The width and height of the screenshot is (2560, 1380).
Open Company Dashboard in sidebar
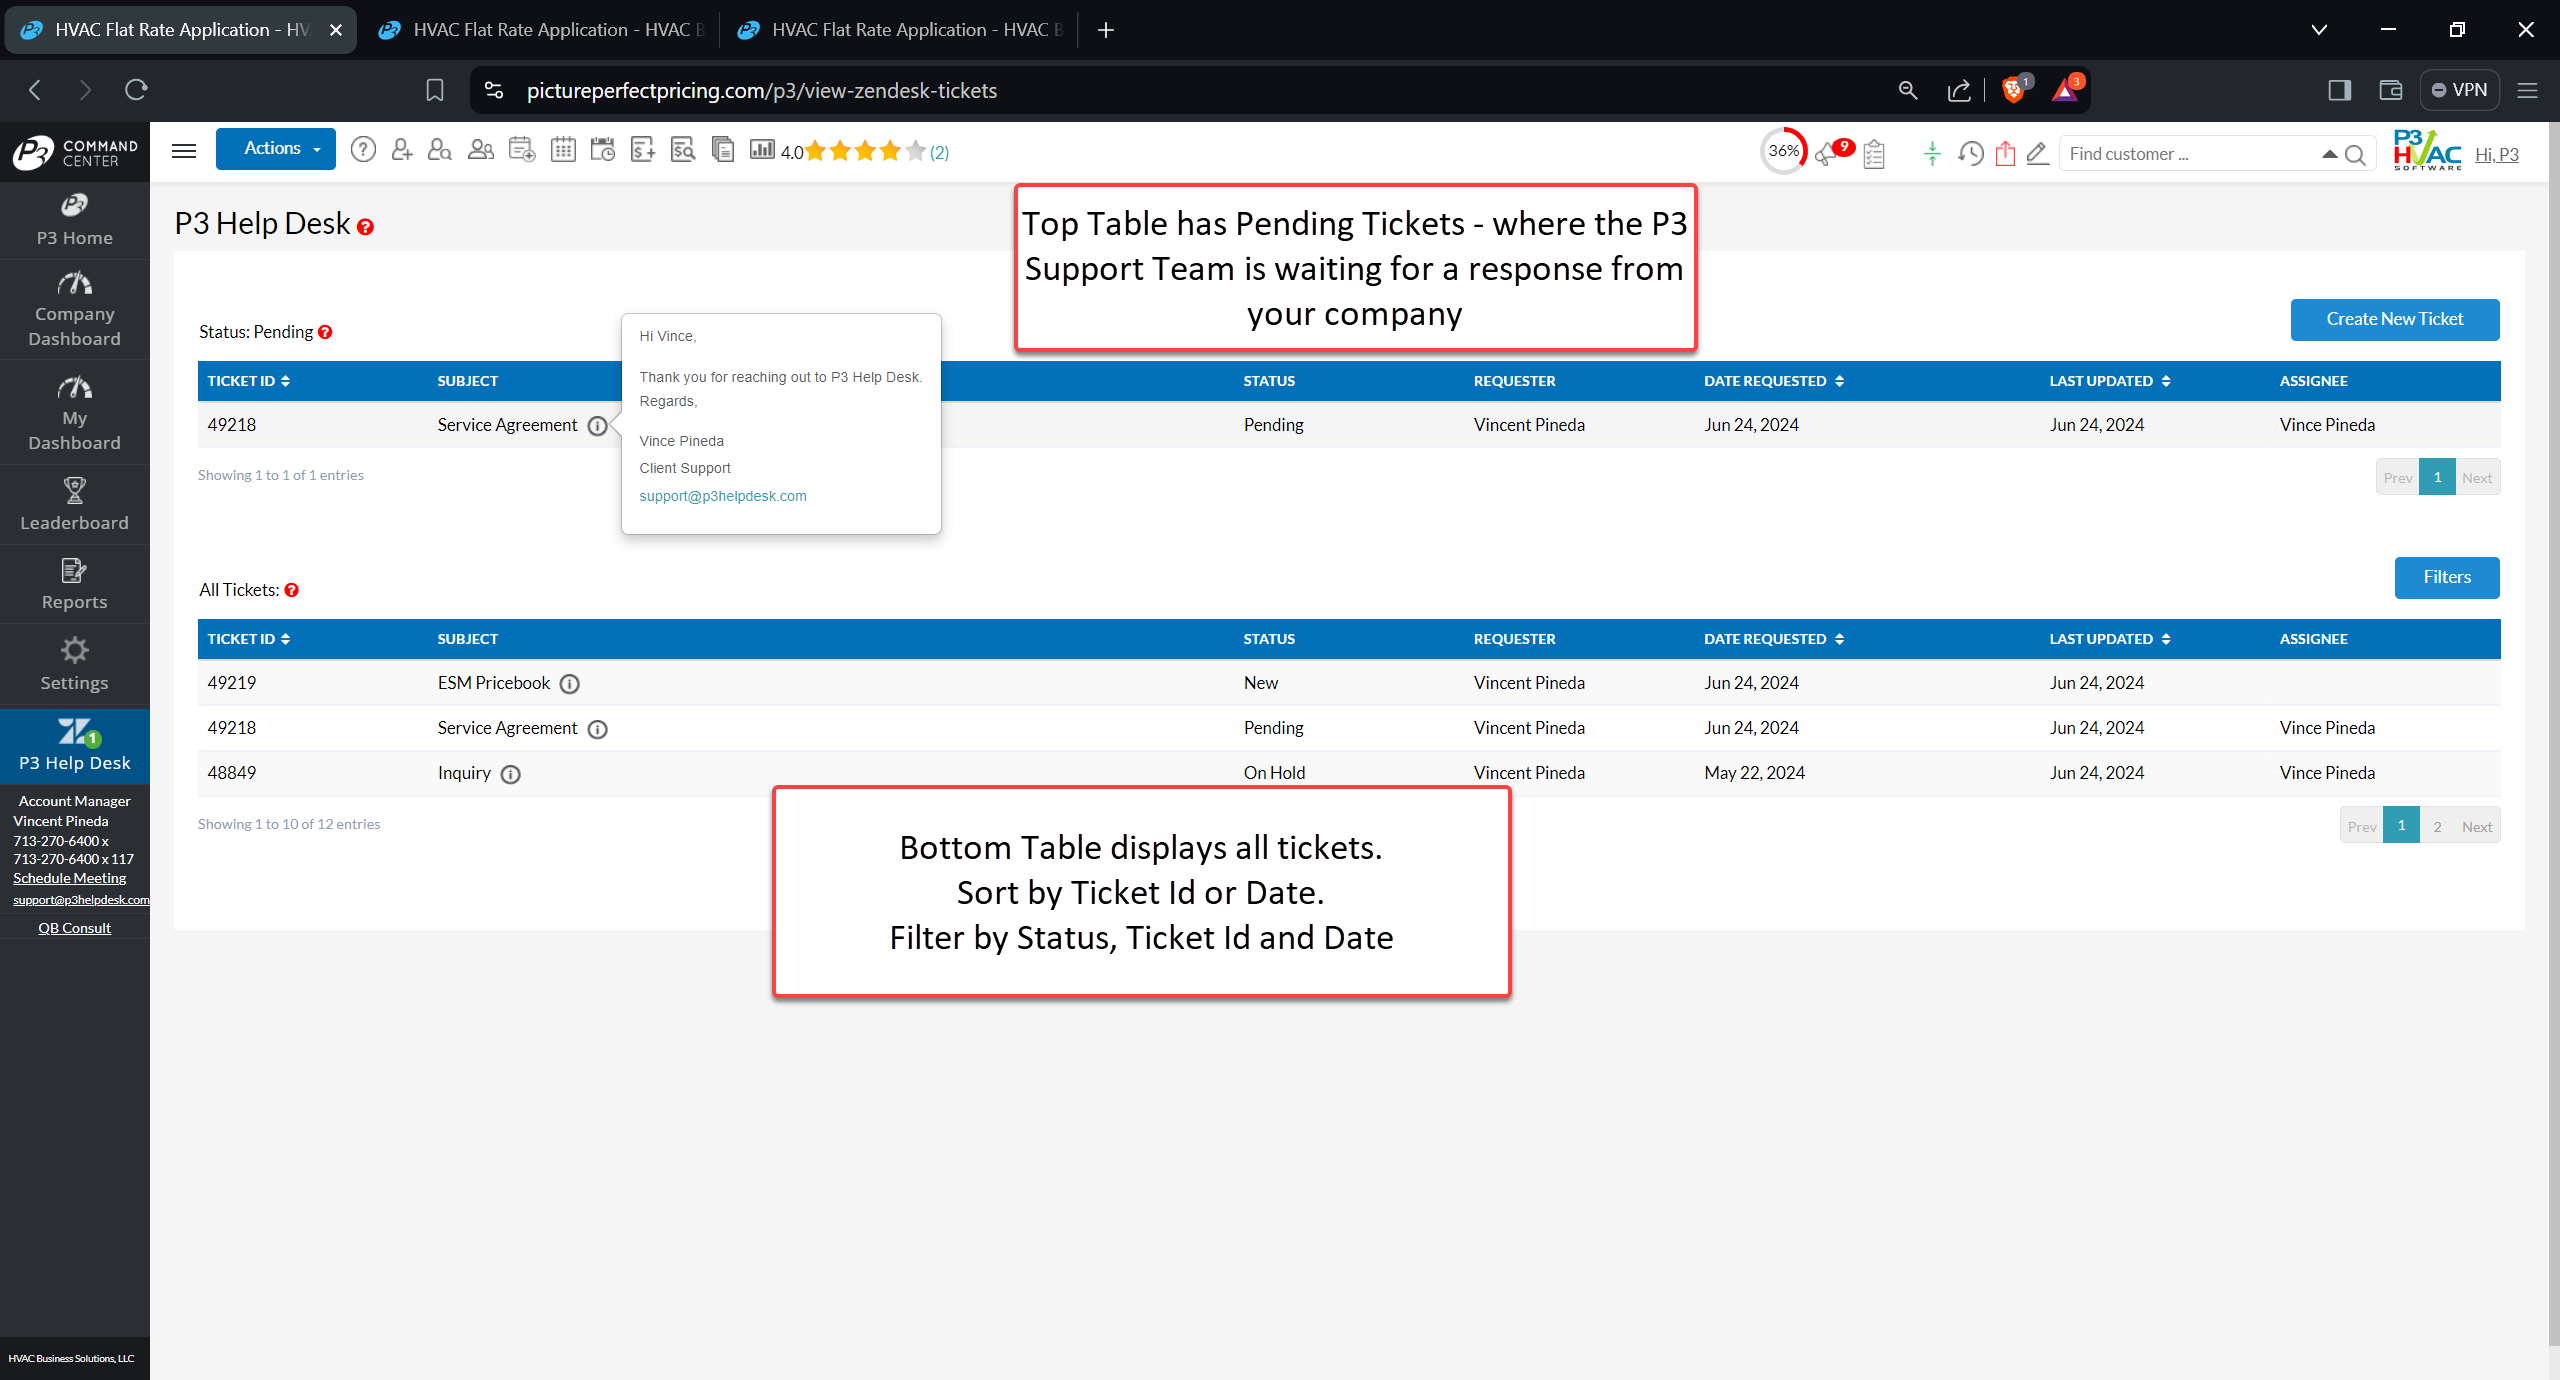tap(75, 310)
